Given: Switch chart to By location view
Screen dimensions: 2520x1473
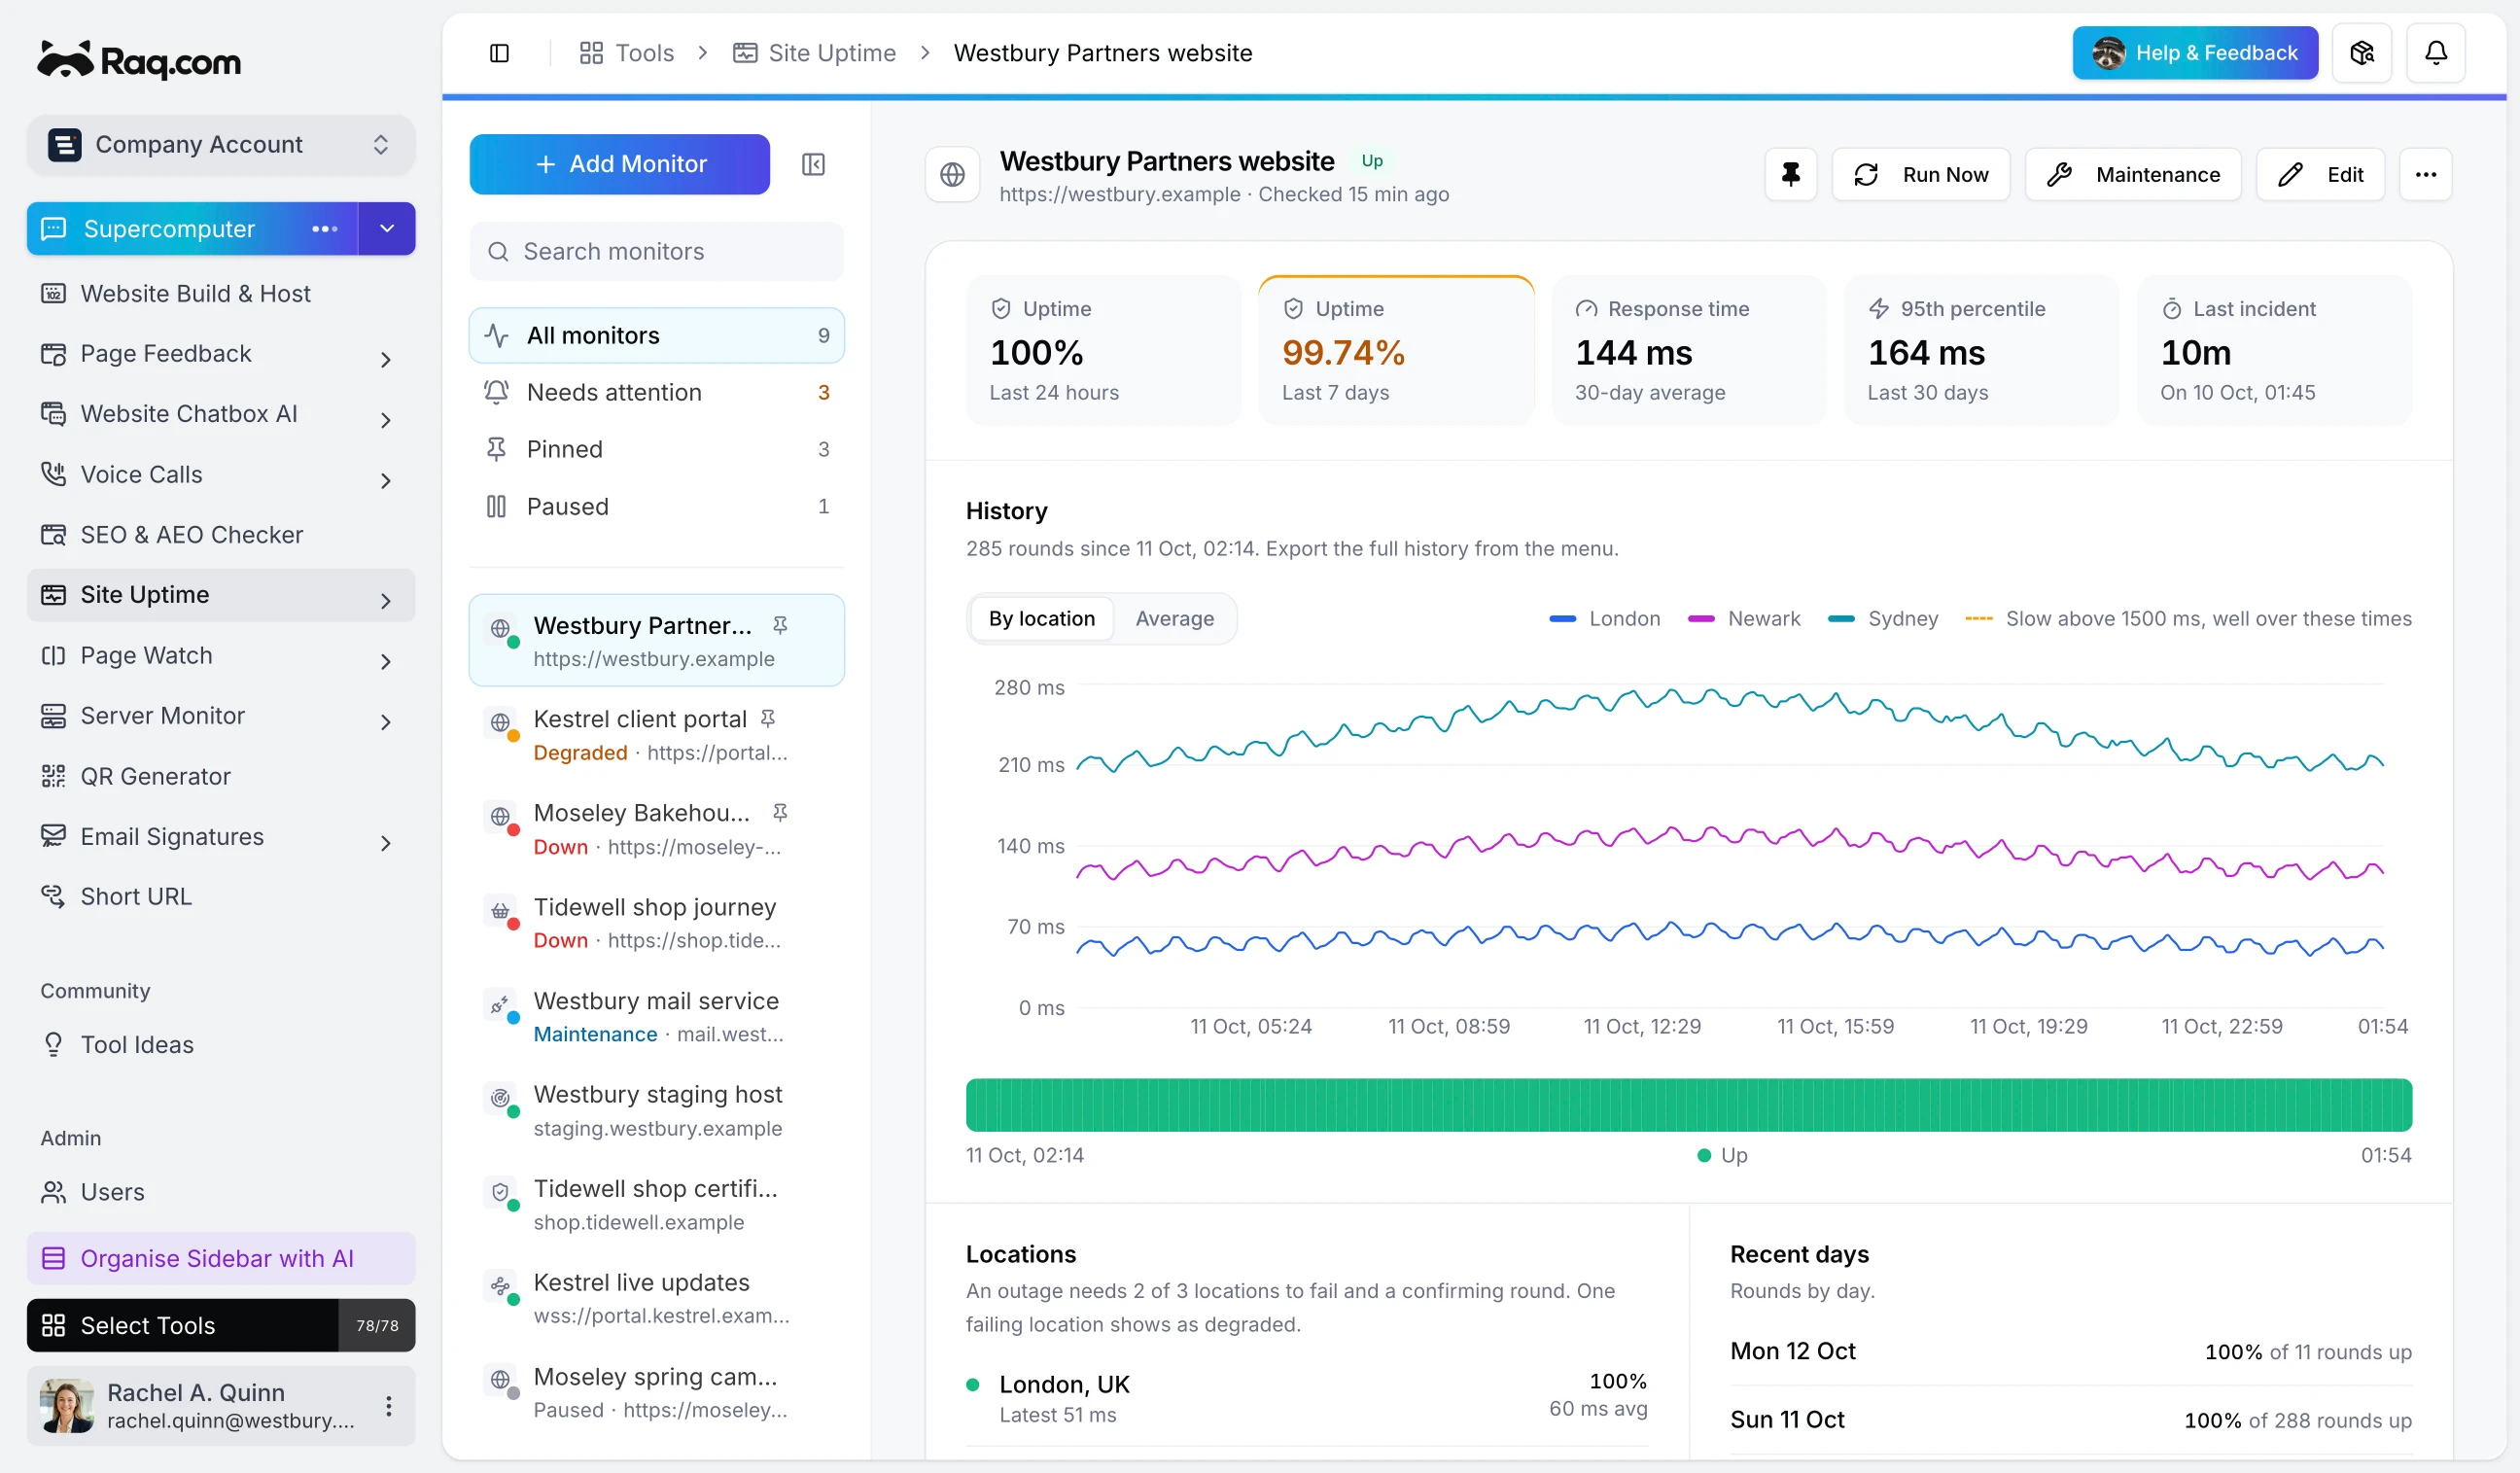Looking at the screenshot, I should (1041, 619).
